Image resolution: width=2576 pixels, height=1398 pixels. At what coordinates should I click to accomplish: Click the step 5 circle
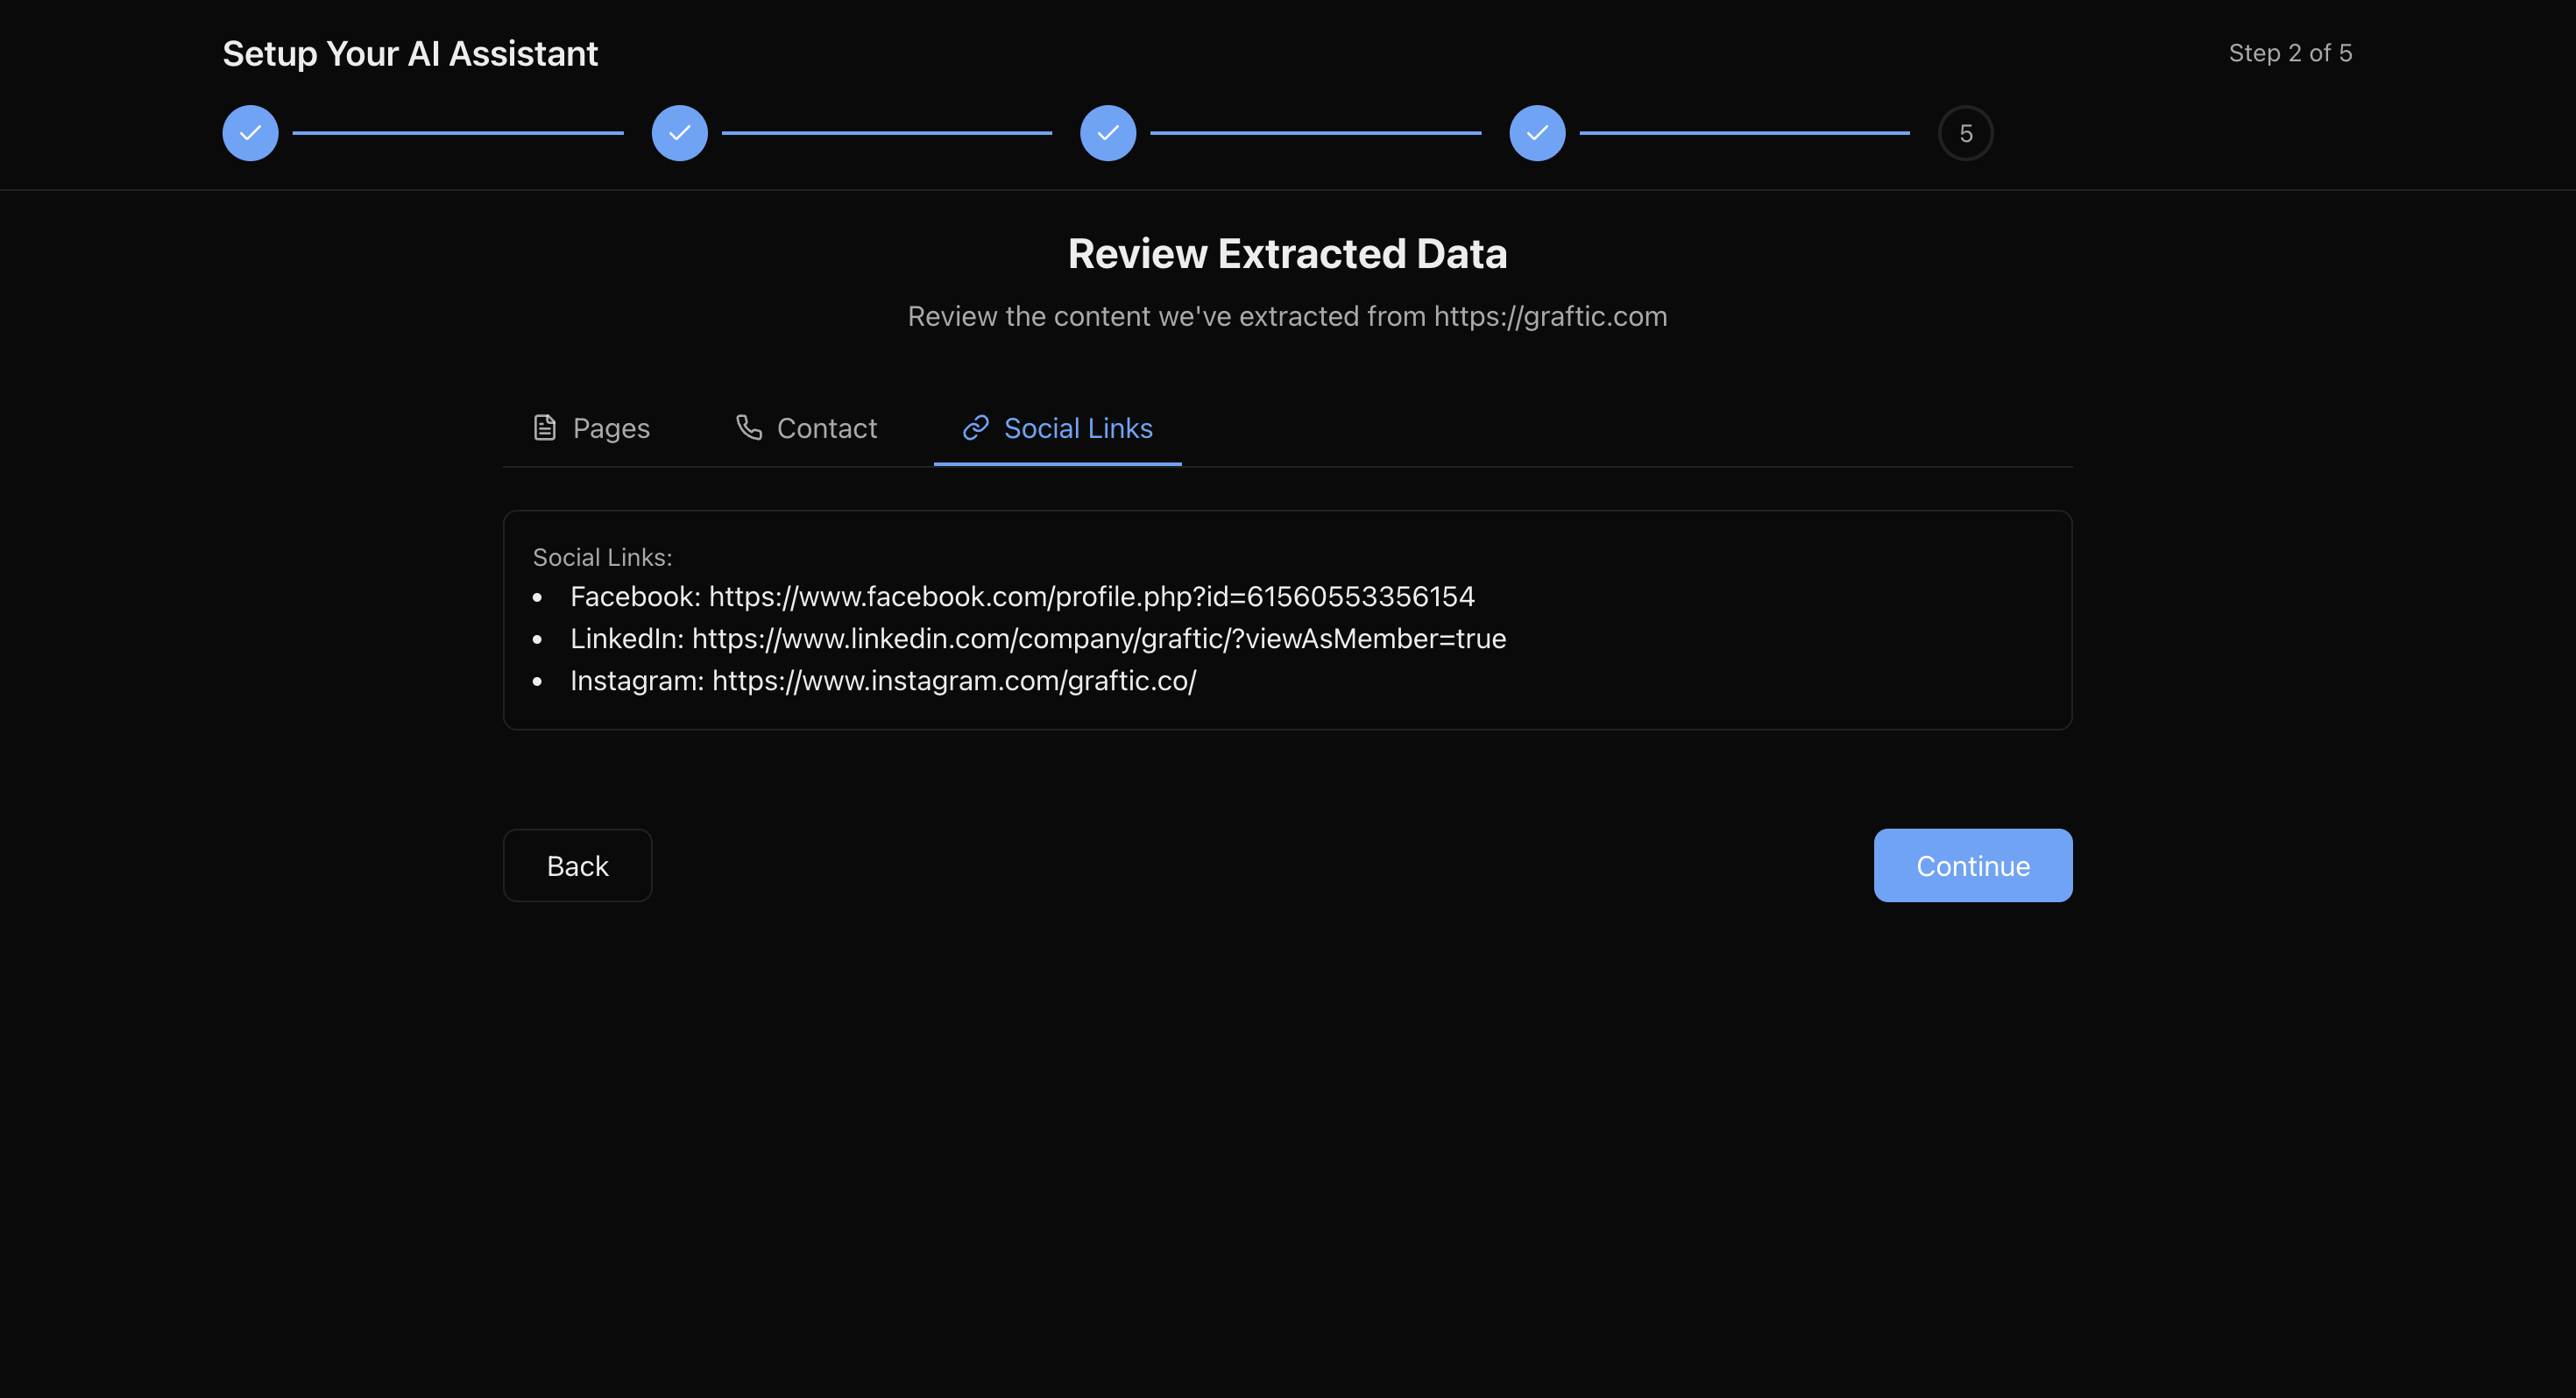tap(1965, 133)
